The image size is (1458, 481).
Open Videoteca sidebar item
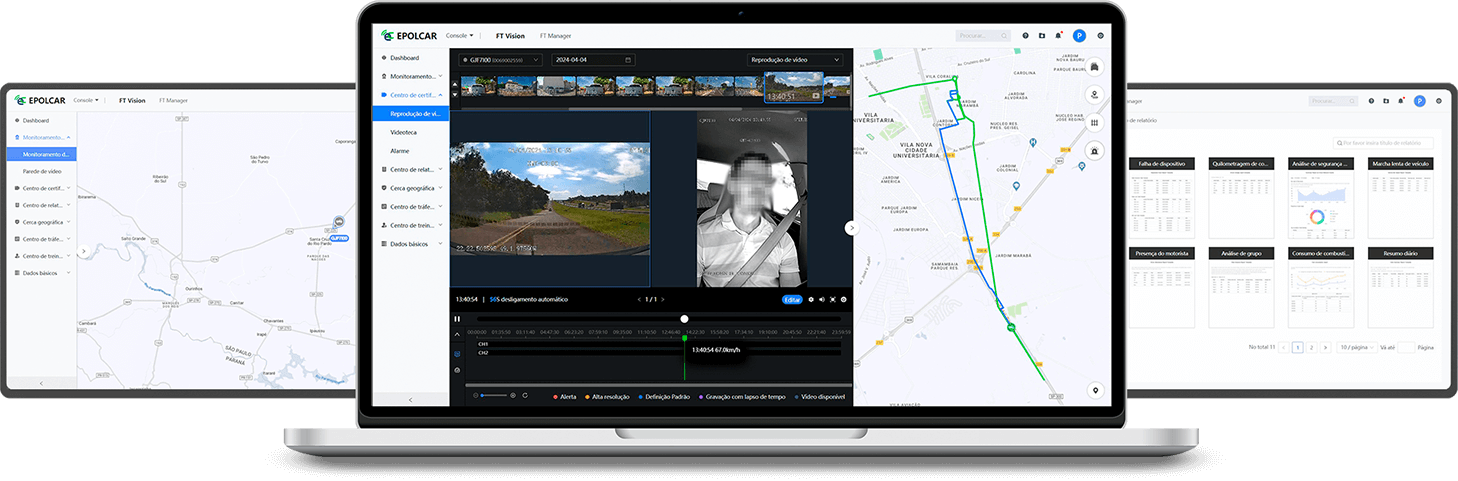[x=404, y=132]
